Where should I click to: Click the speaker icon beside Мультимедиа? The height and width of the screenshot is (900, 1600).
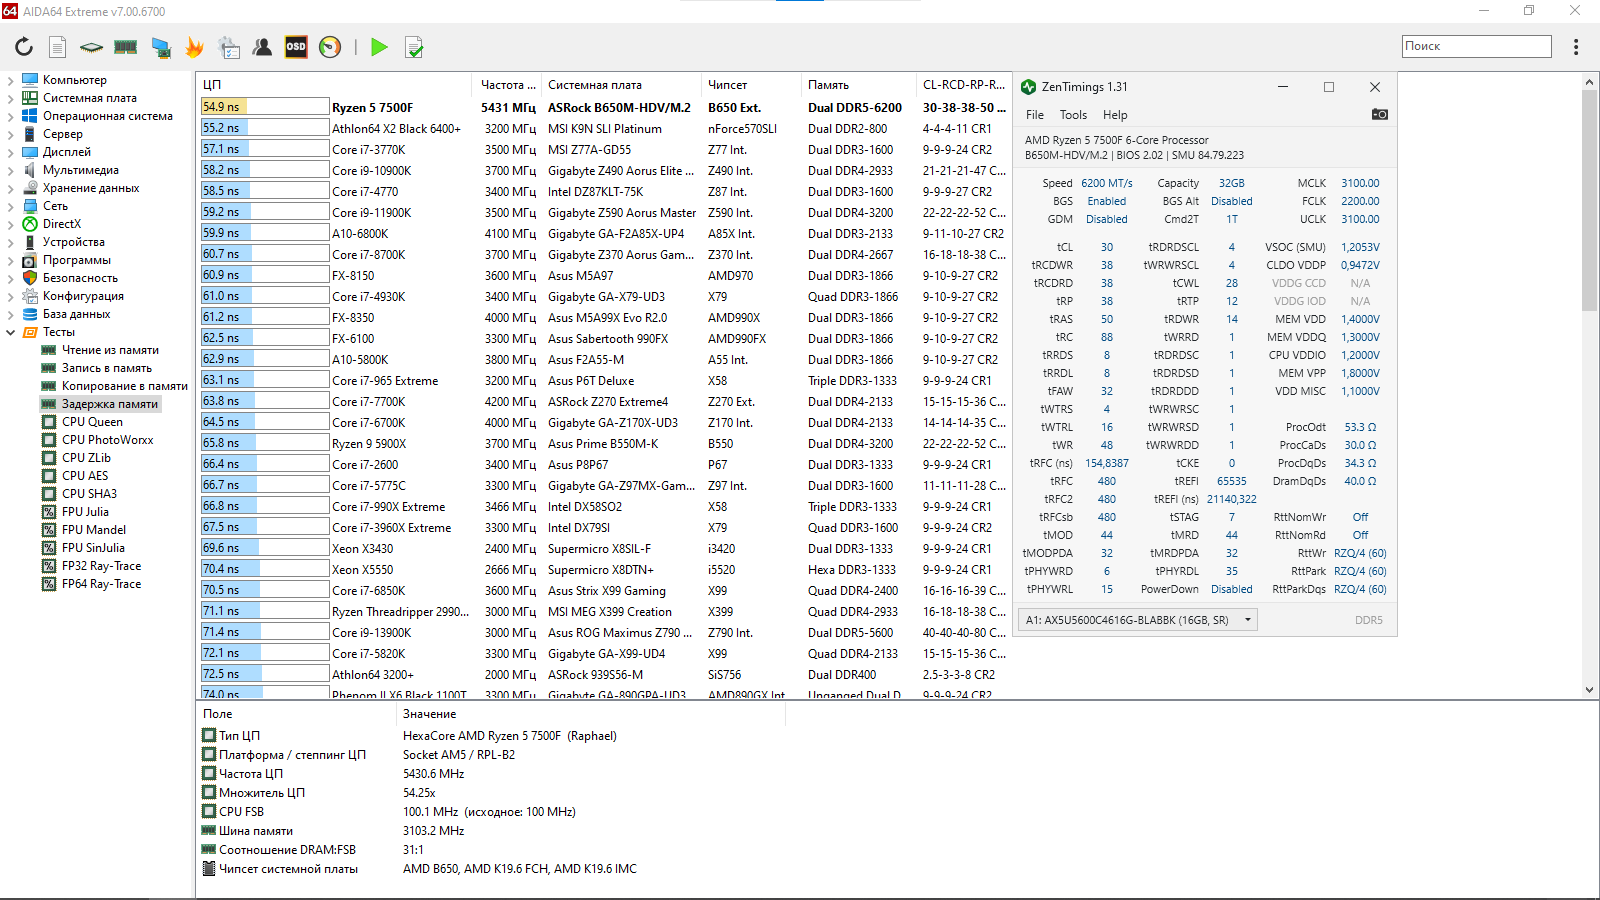coord(30,170)
